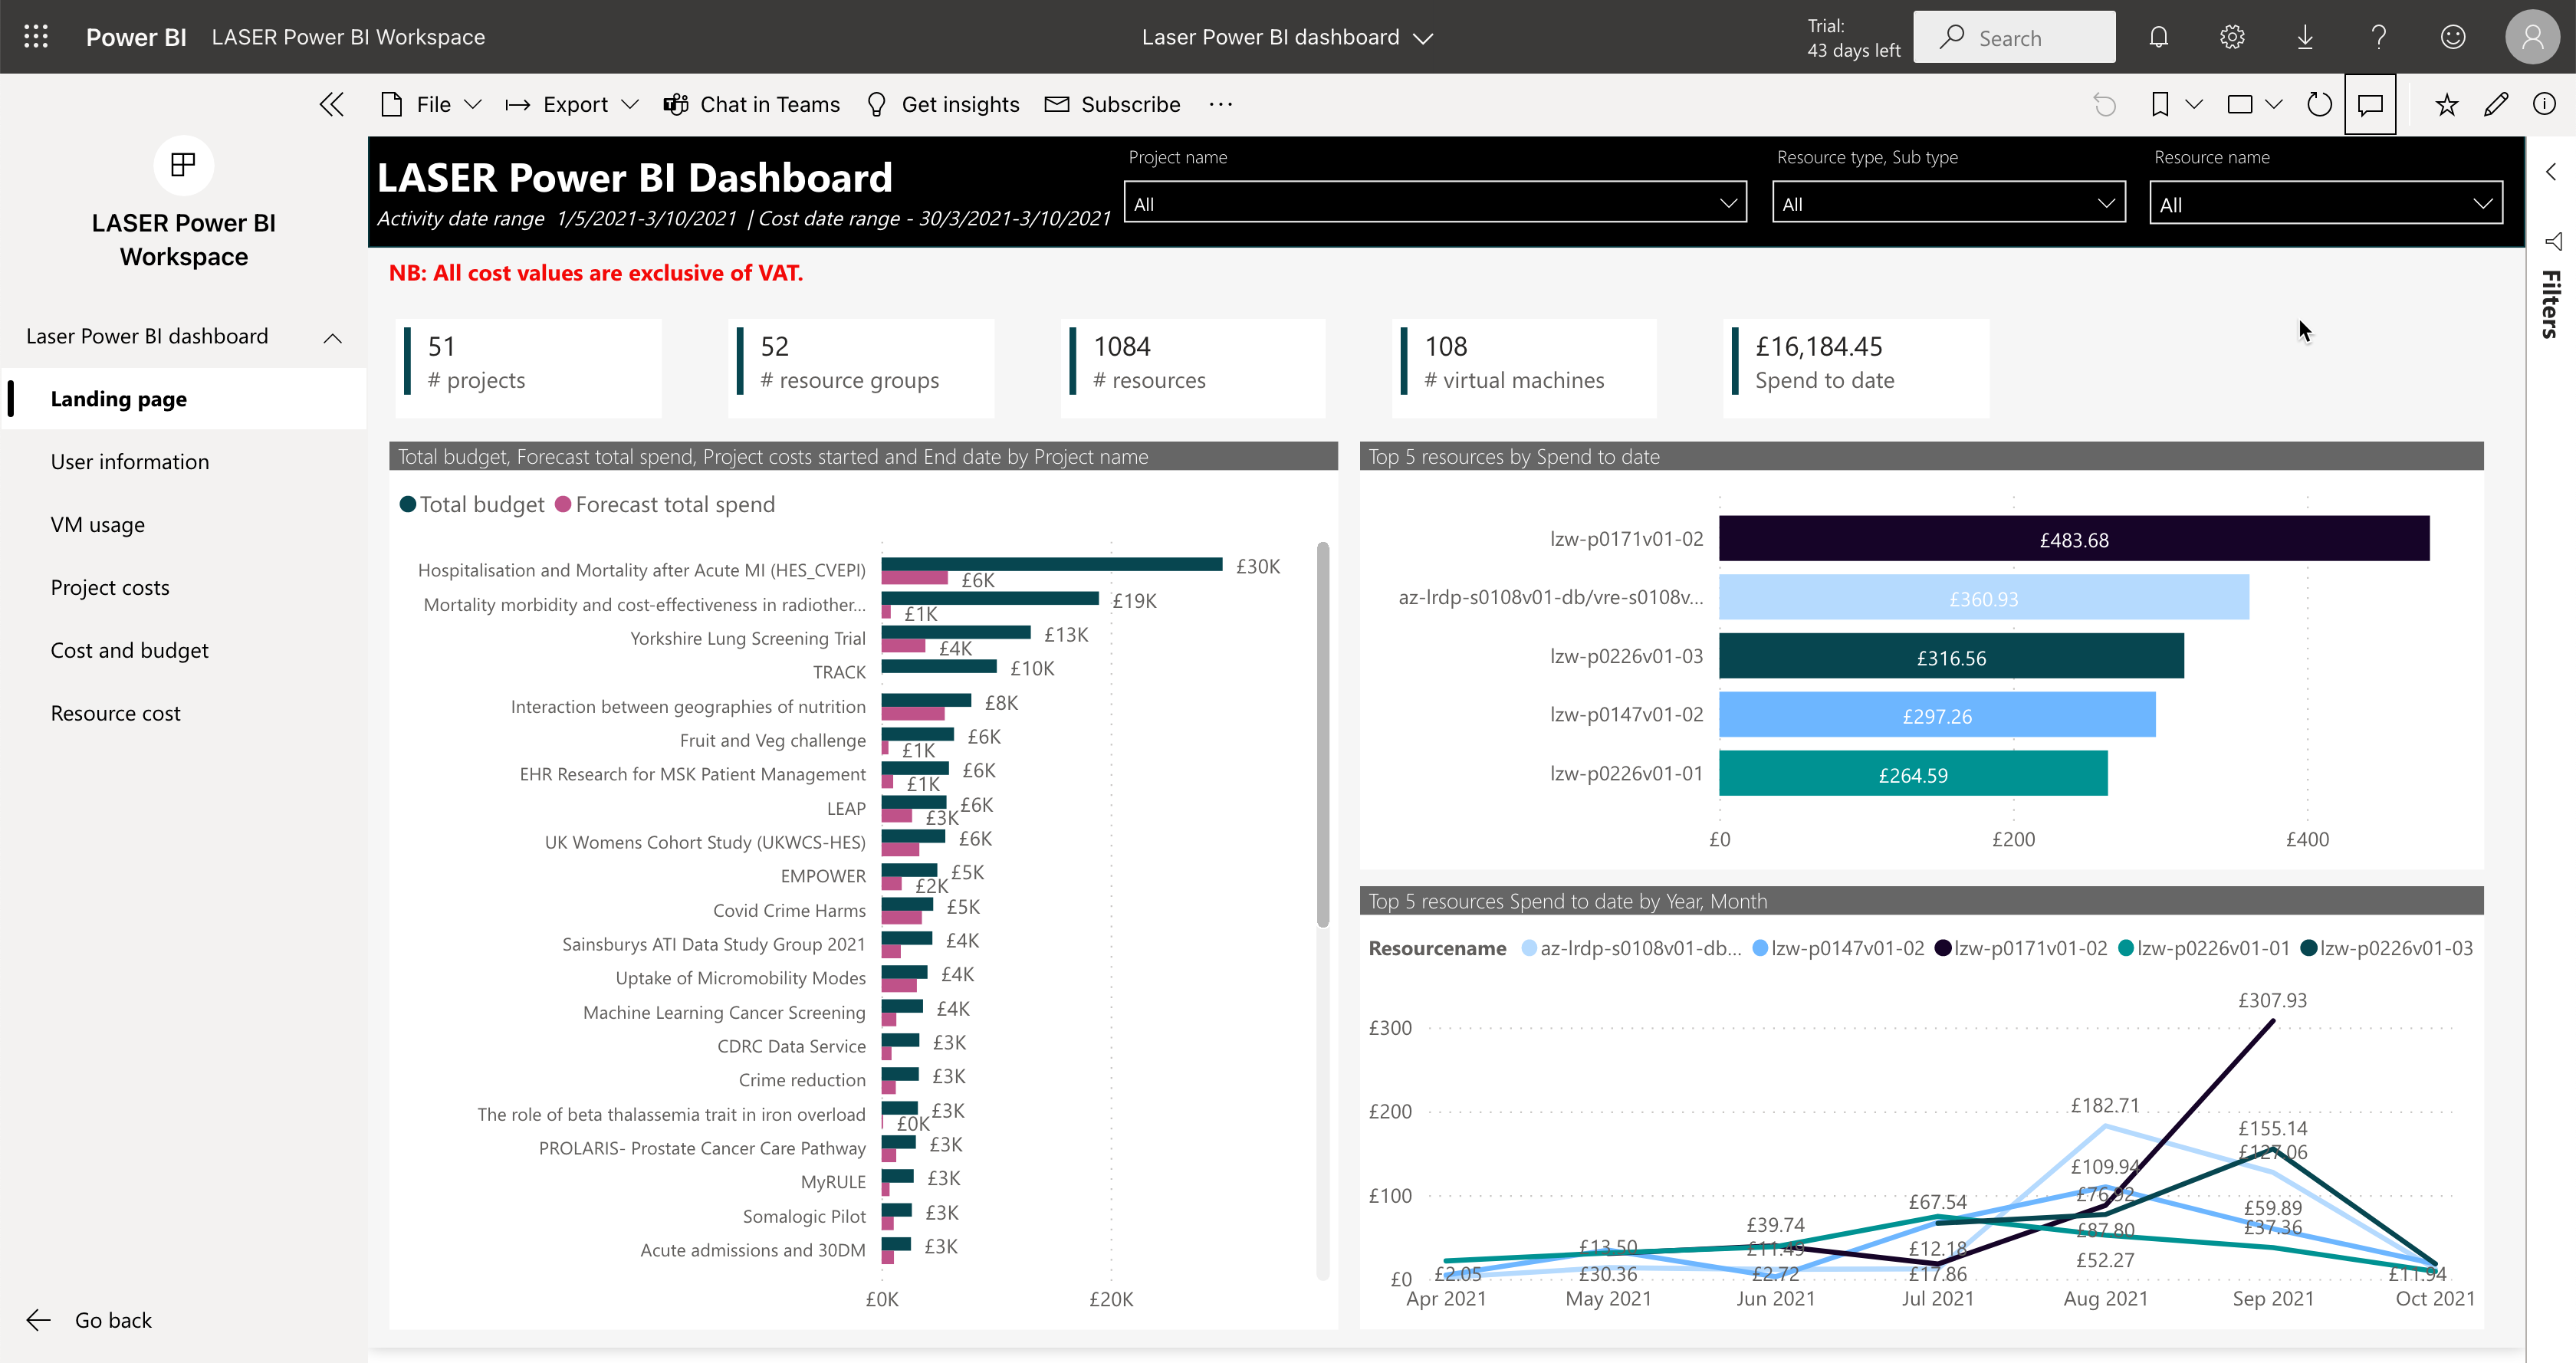Collapse Laser Power BI dashboard section
Image resolution: width=2576 pixels, height=1363 pixels.
point(333,338)
